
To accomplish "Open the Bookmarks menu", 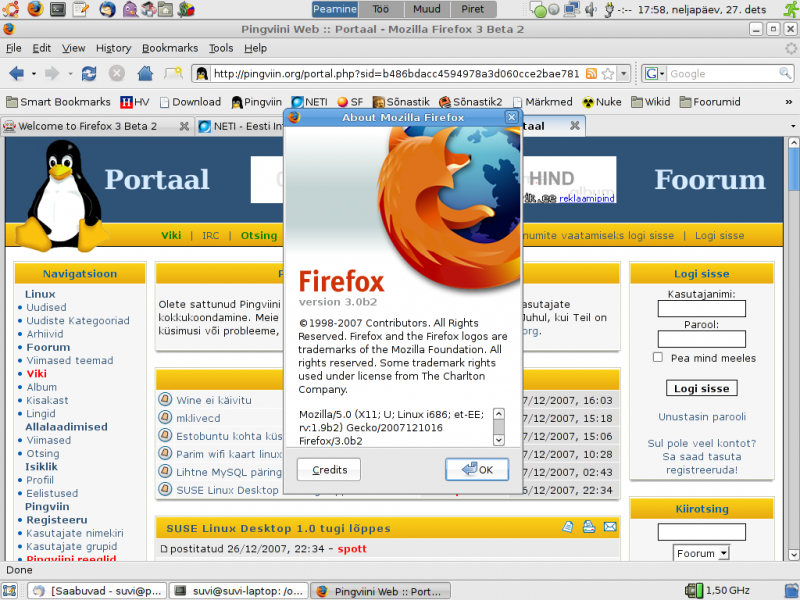I will 170,48.
